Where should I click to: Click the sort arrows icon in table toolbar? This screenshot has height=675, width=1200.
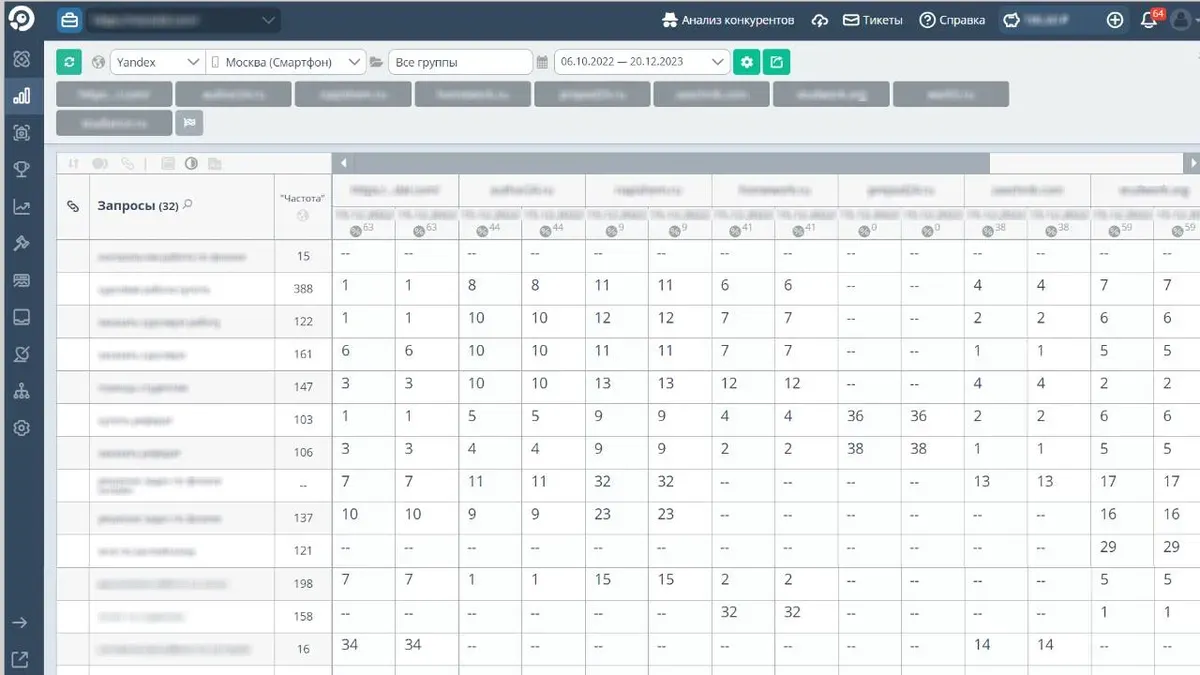click(73, 163)
